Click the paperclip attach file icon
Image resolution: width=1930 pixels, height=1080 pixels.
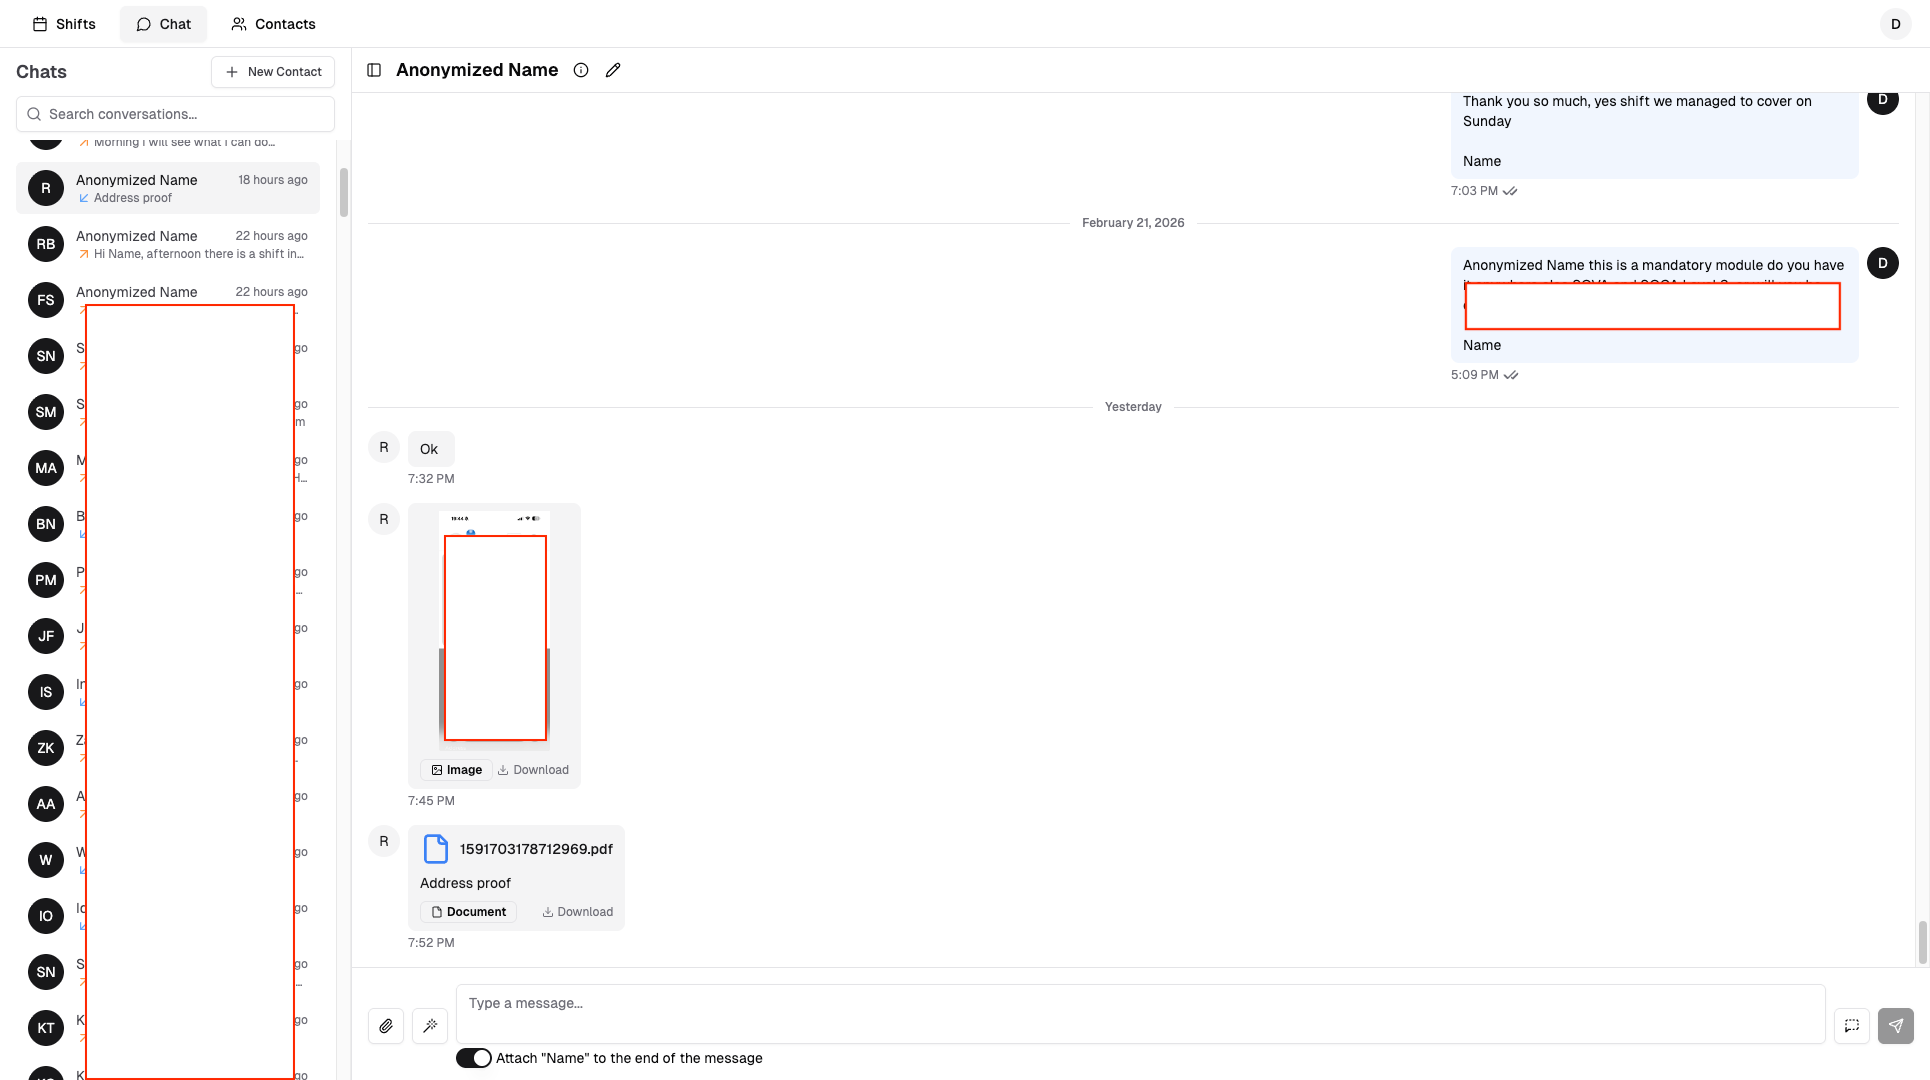coord(386,1026)
